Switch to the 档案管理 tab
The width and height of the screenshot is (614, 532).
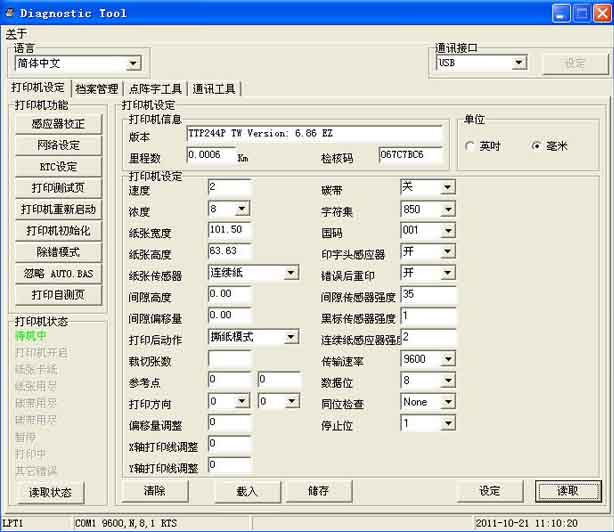pyautogui.click(x=97, y=89)
